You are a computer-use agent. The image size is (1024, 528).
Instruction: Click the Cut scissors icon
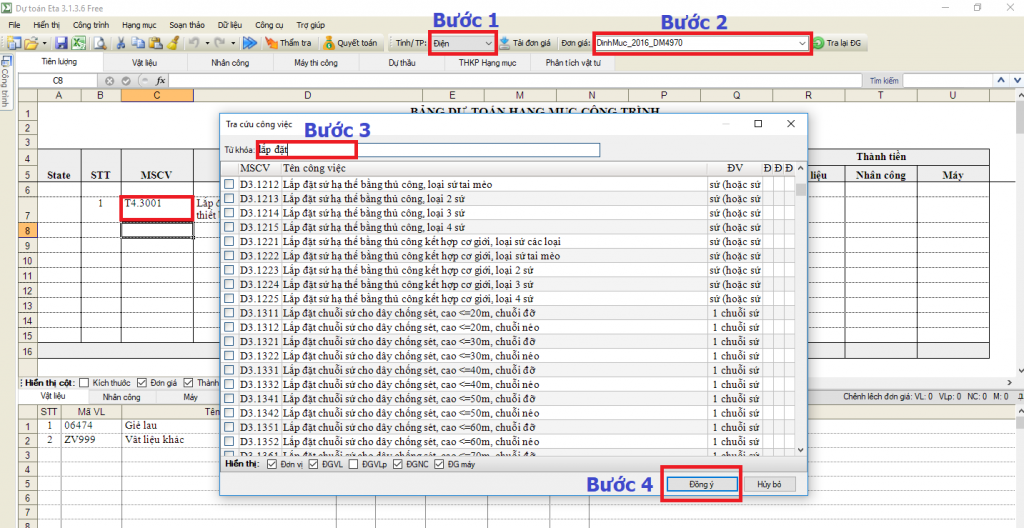click(121, 43)
